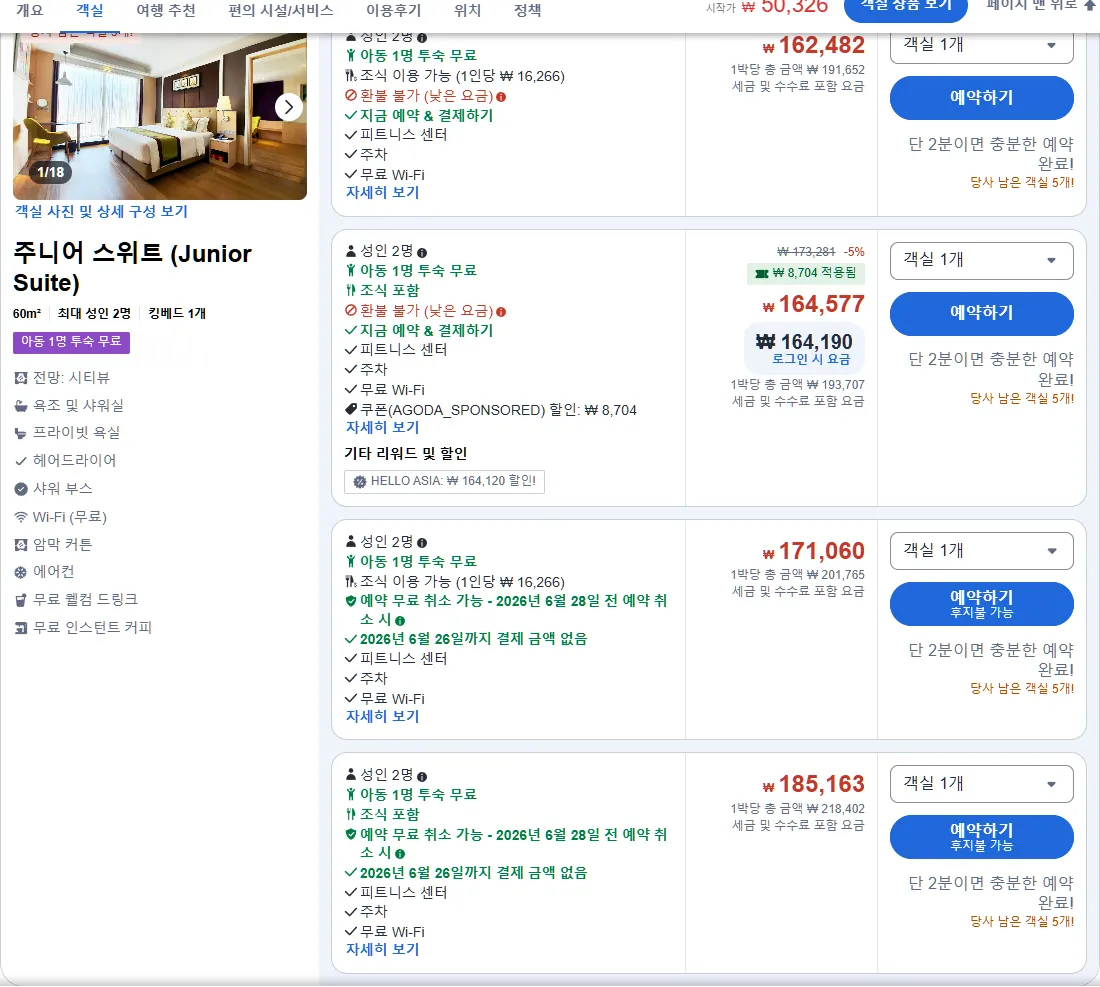This screenshot has width=1100, height=987.
Task: Open 객실 1개 dropdown for 171,060 offer
Action: point(981,551)
